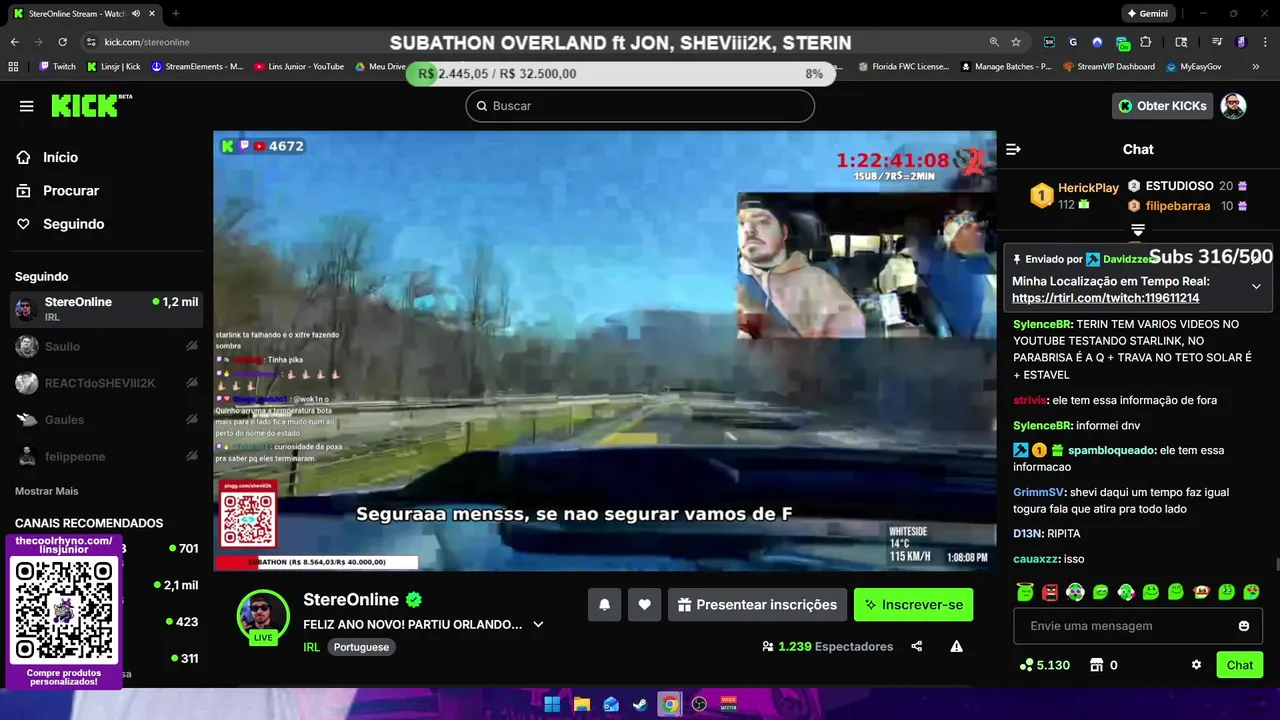1280x720 pixels.
Task: Open the Chrome extensions puzzle icon
Action: point(1146,42)
